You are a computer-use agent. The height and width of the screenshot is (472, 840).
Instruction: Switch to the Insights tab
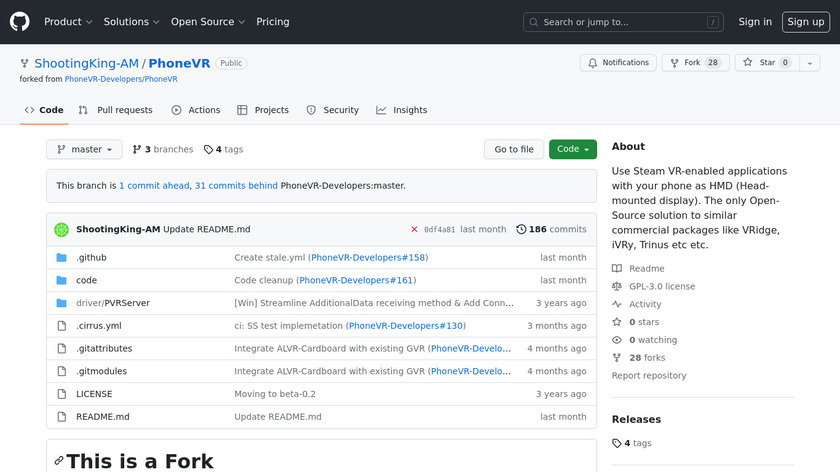[x=401, y=110]
